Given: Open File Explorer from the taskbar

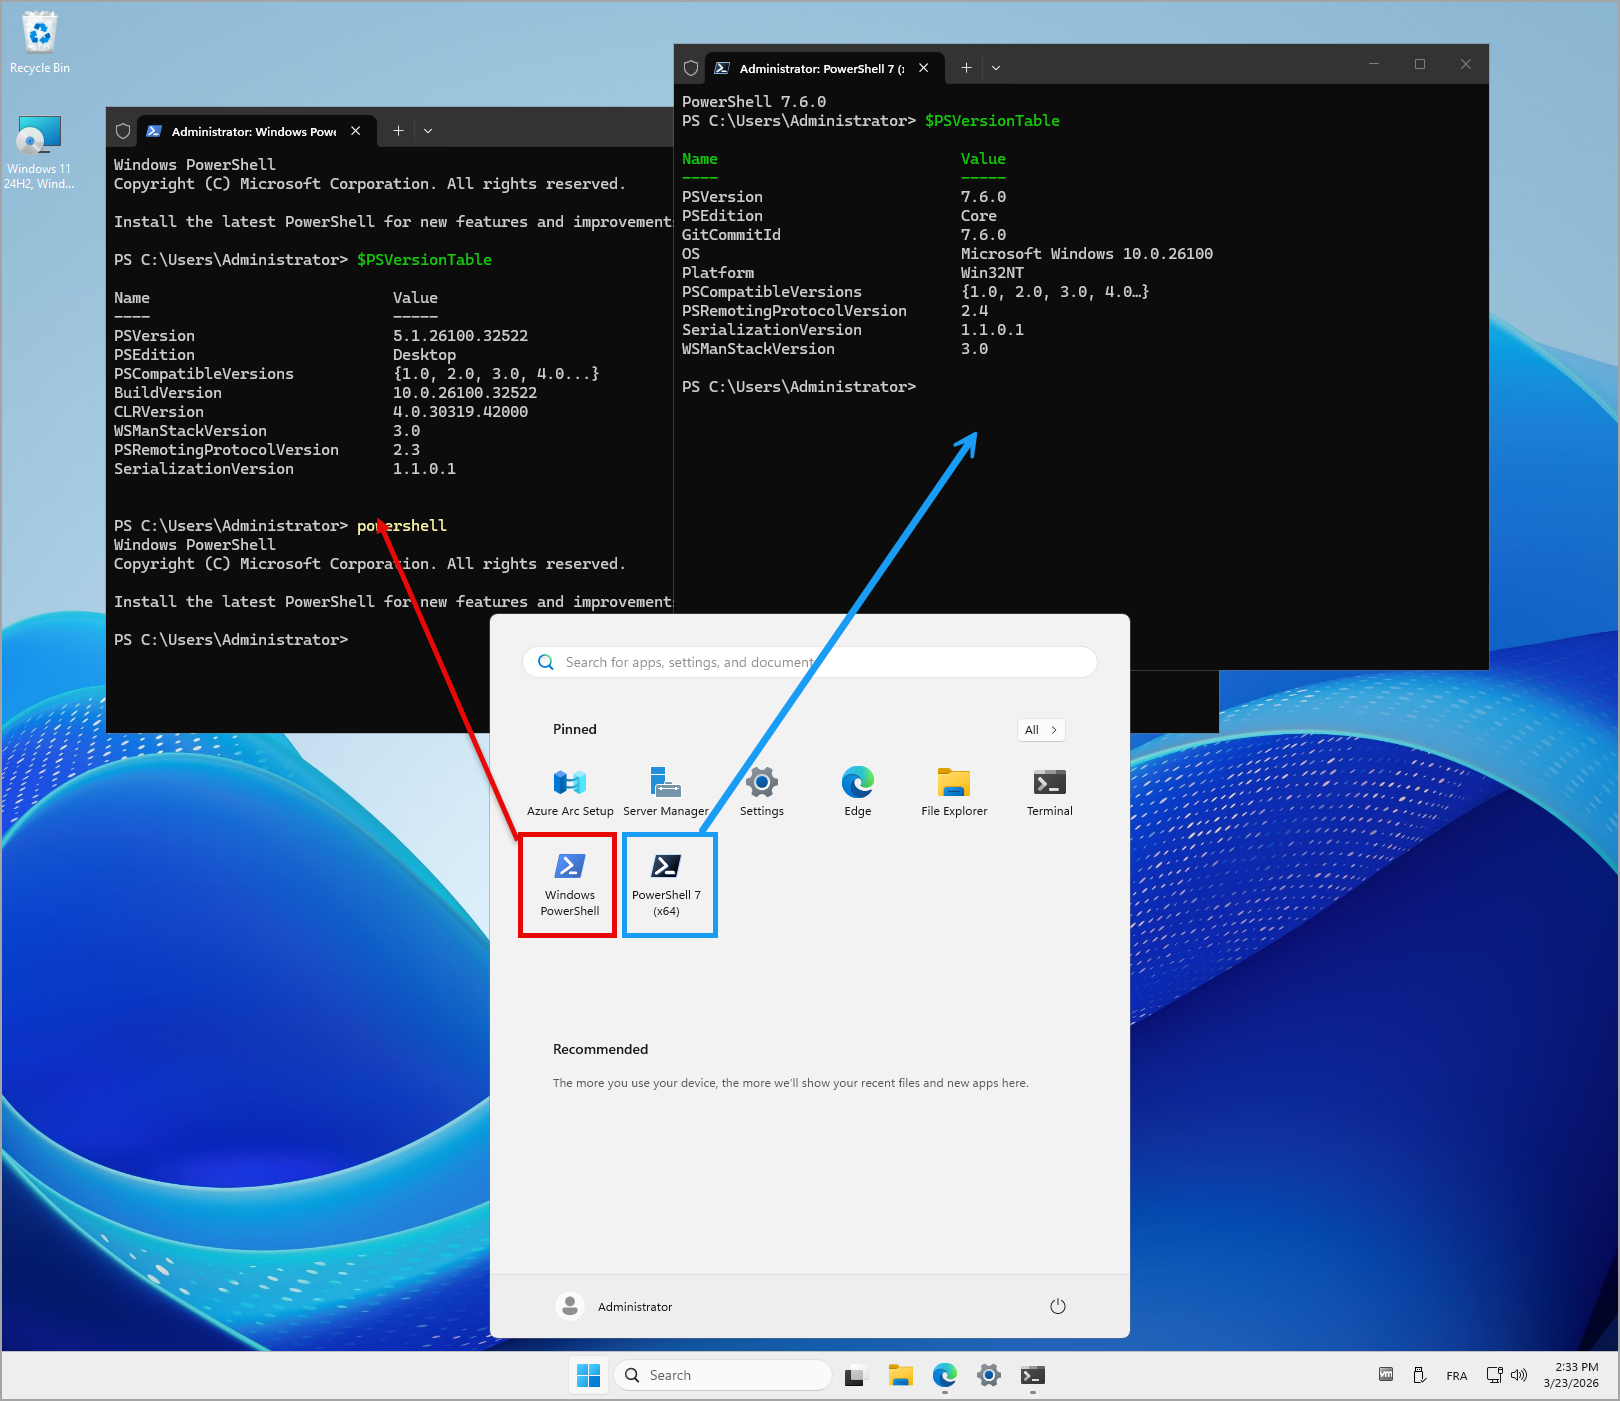Looking at the screenshot, I should [901, 1376].
